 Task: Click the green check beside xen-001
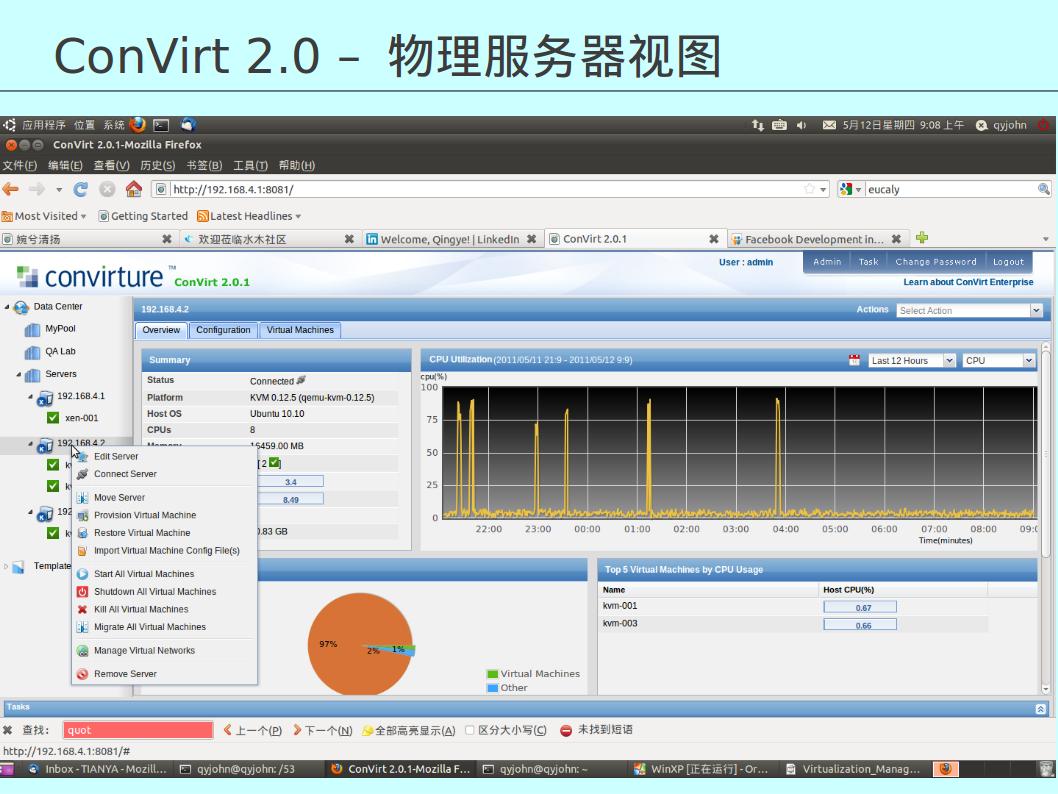(53, 418)
